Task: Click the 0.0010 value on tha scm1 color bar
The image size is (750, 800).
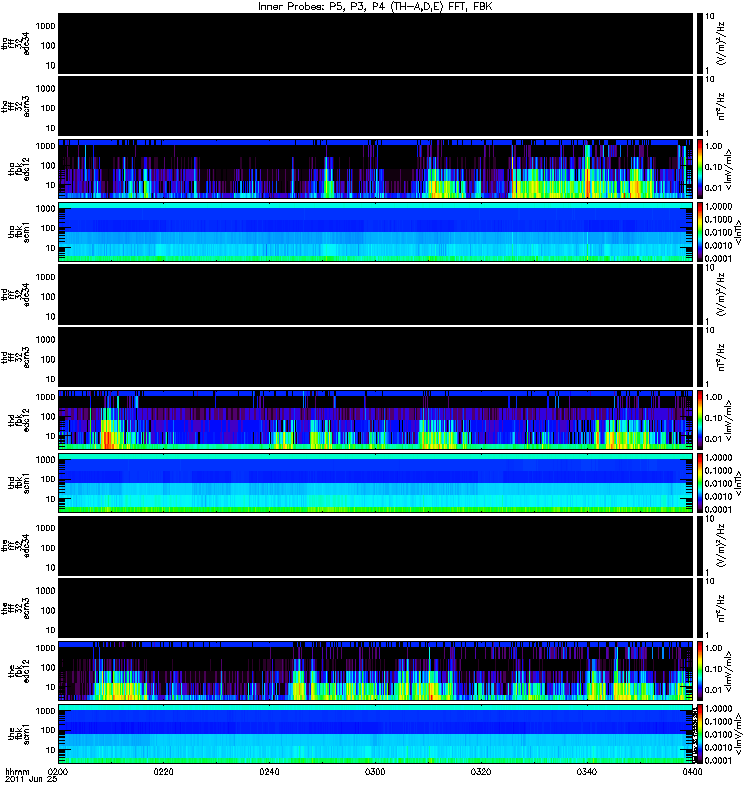Action: click(718, 245)
